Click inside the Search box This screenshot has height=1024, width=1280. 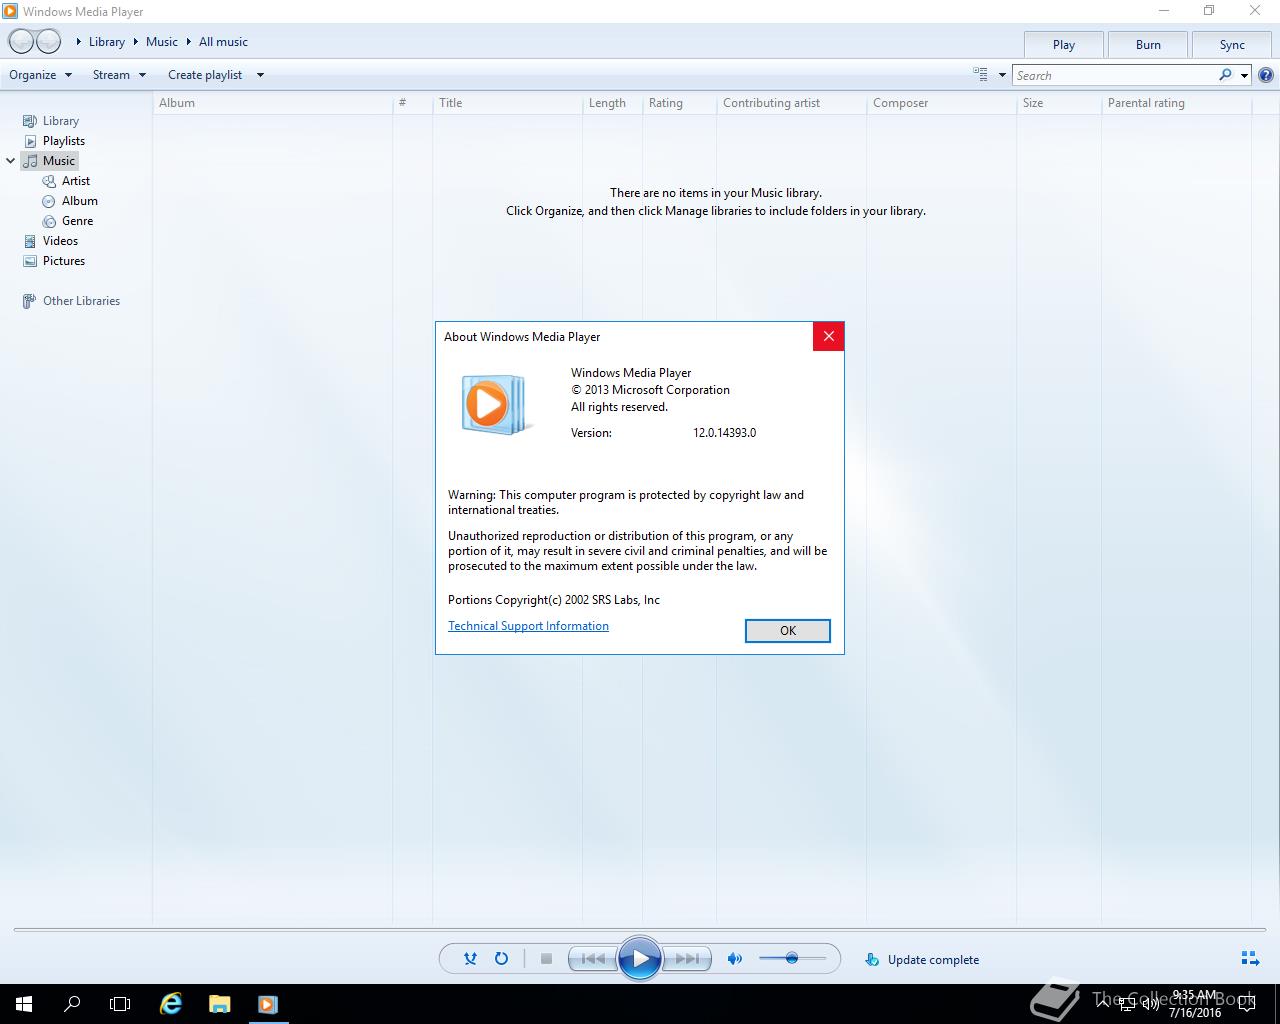pos(1114,75)
